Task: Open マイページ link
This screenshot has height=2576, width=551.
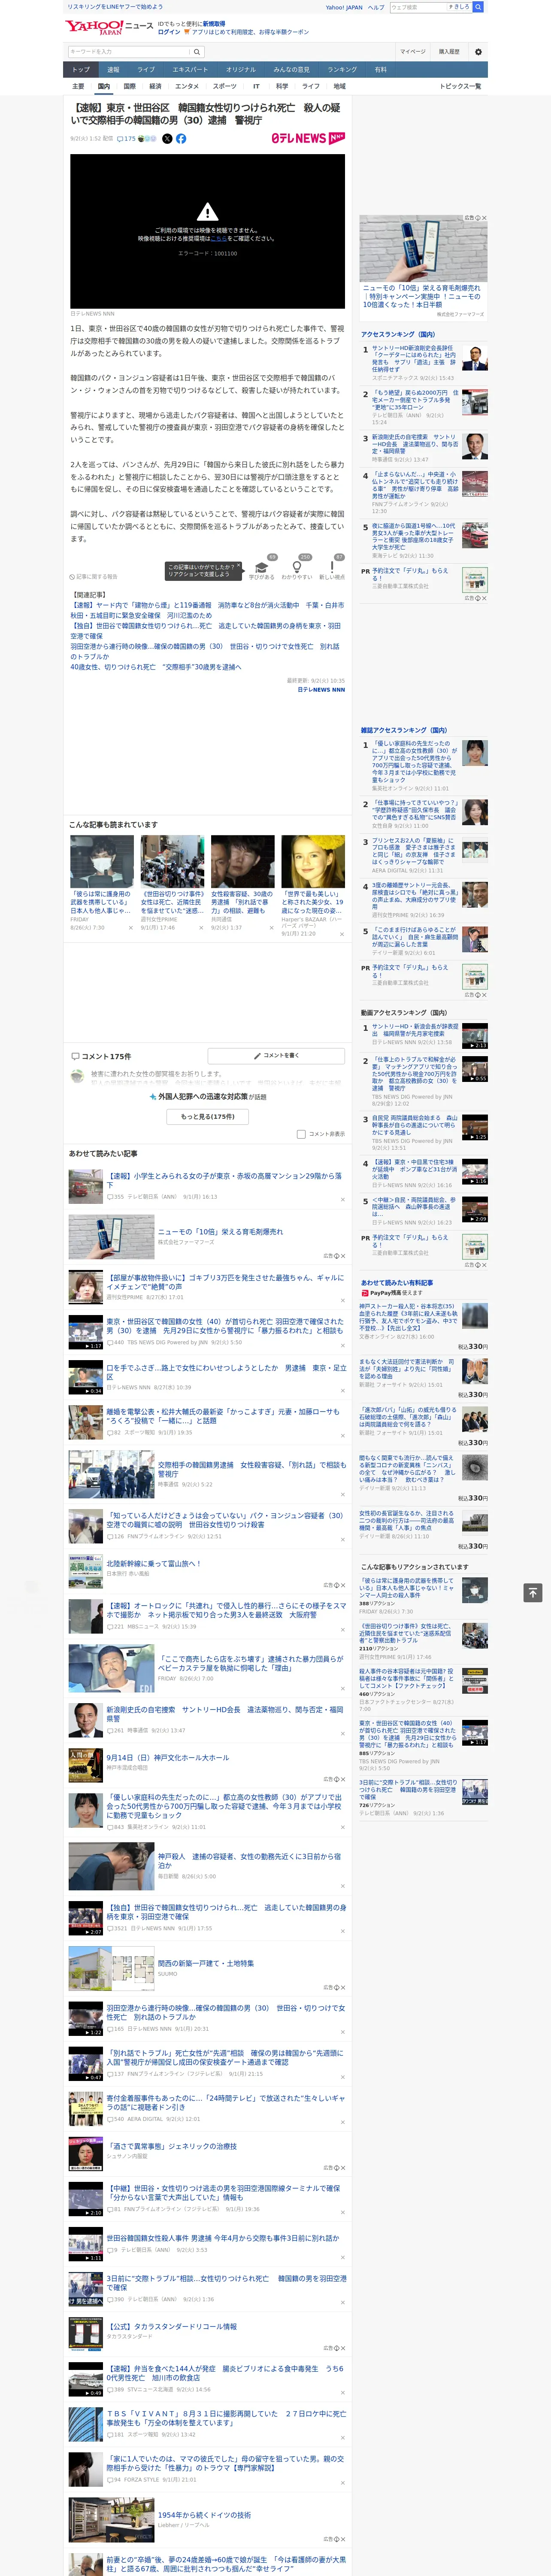Action: click(x=412, y=52)
